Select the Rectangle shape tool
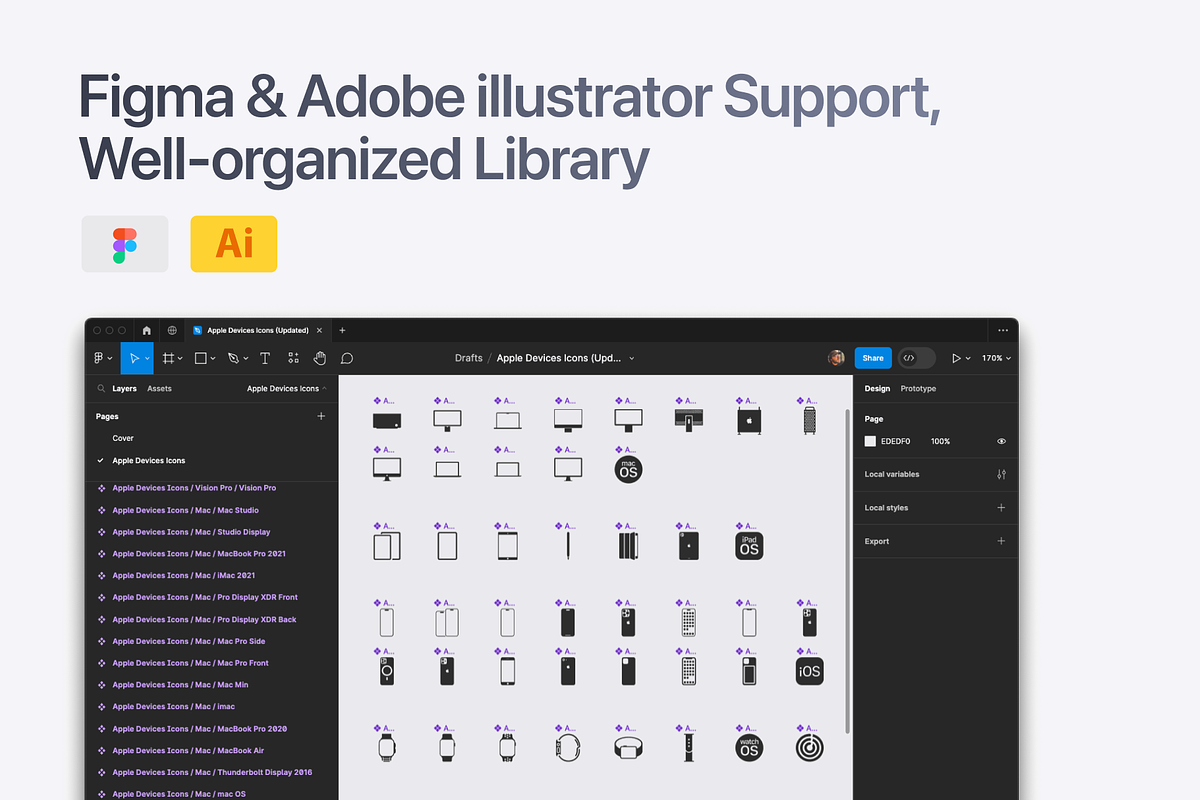 (200, 358)
